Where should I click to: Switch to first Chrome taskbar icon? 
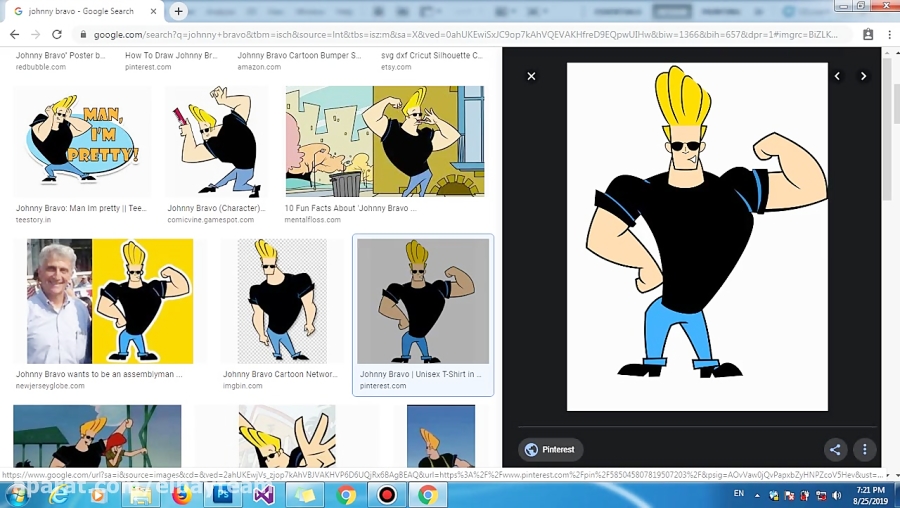(x=346, y=495)
